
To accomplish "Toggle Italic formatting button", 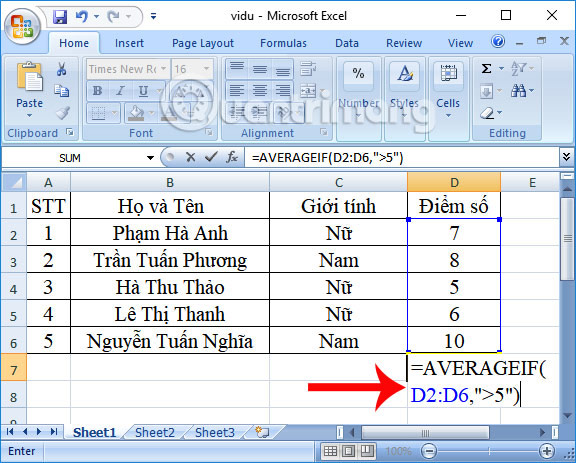I will pos(120,91).
